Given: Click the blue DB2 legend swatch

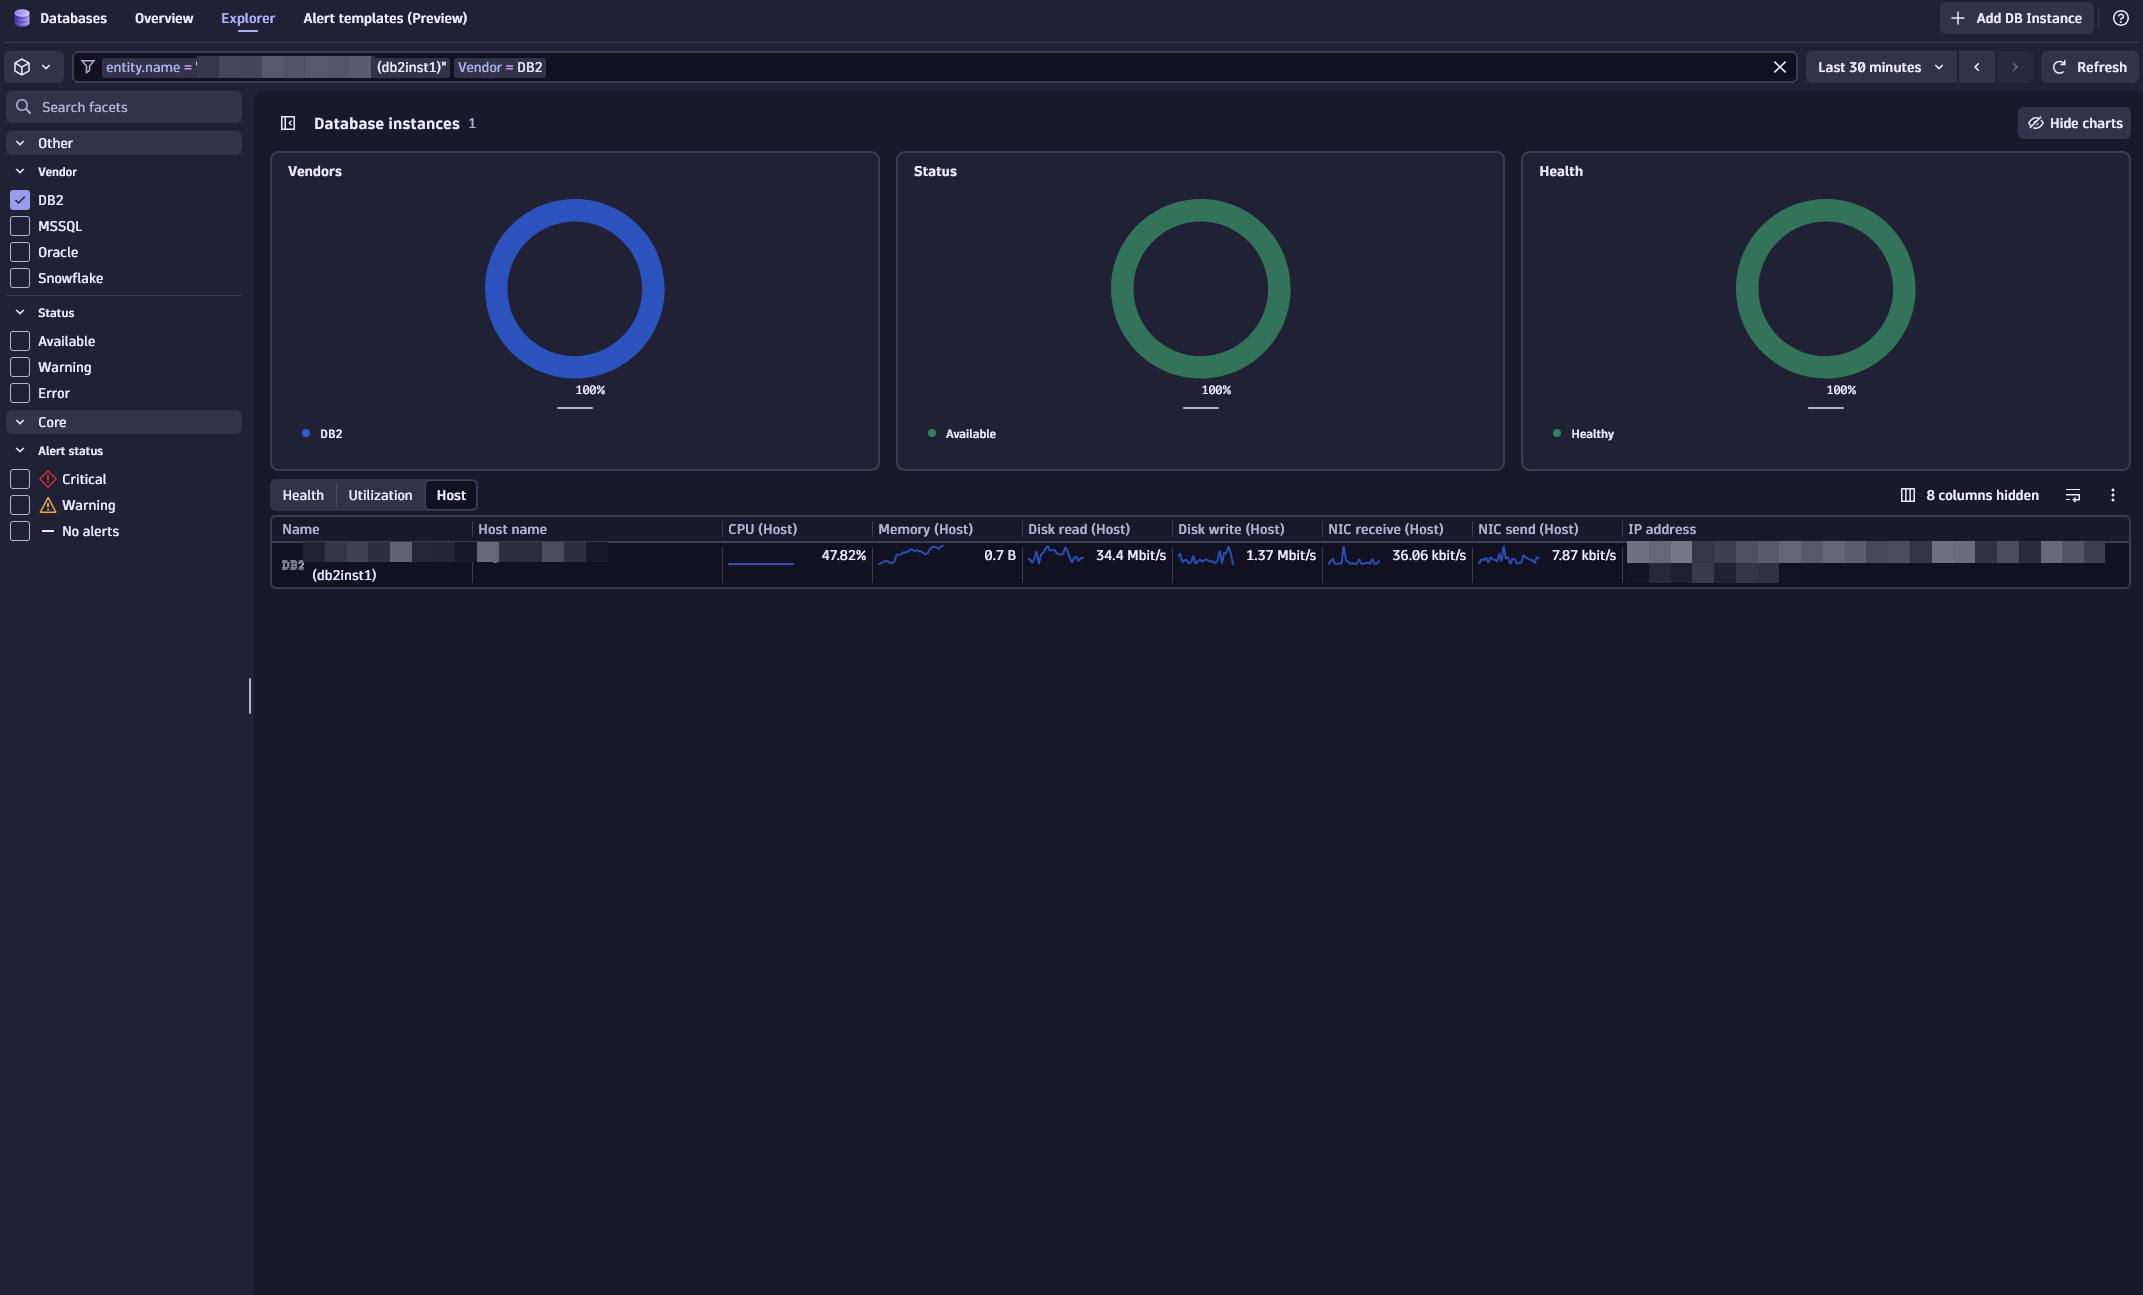Looking at the screenshot, I should (306, 434).
